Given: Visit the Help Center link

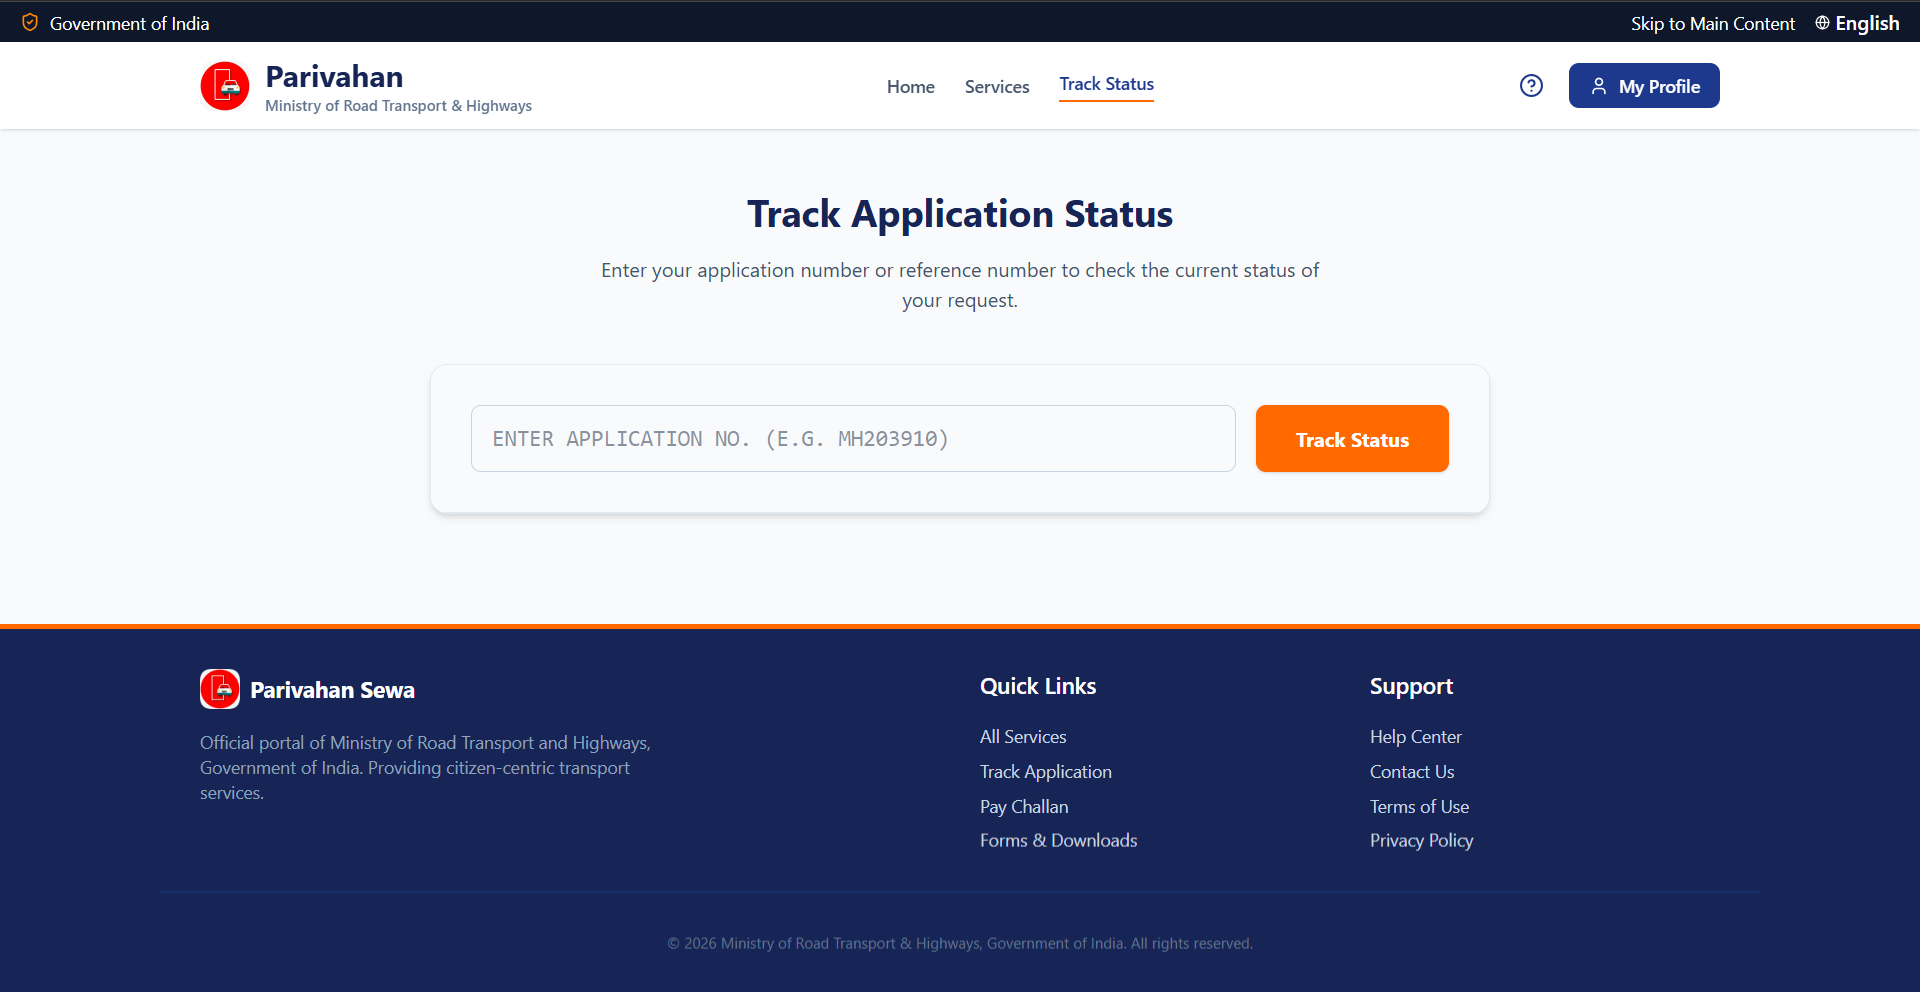Looking at the screenshot, I should [x=1416, y=737].
